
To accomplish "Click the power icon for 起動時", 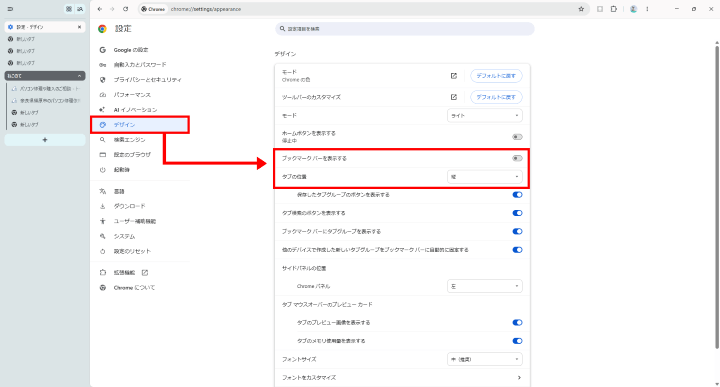I will click(x=103, y=170).
